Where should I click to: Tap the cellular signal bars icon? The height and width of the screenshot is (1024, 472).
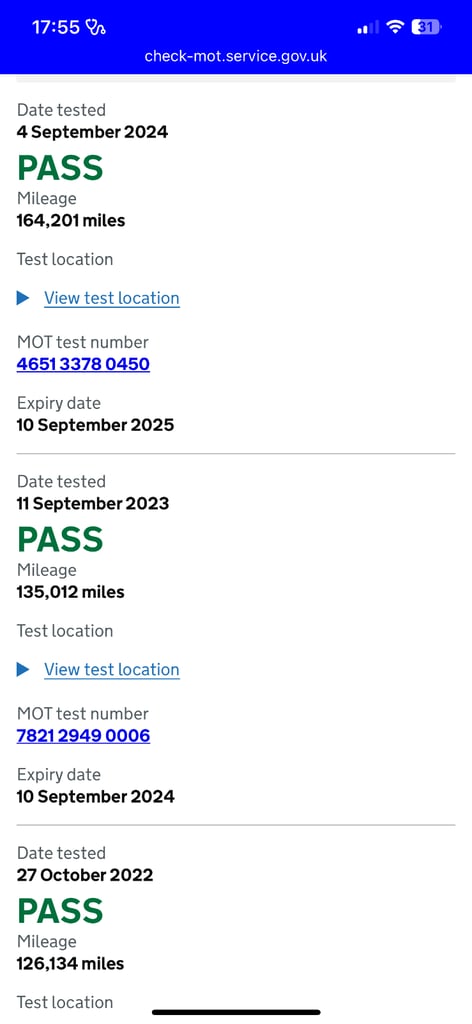click(368, 27)
